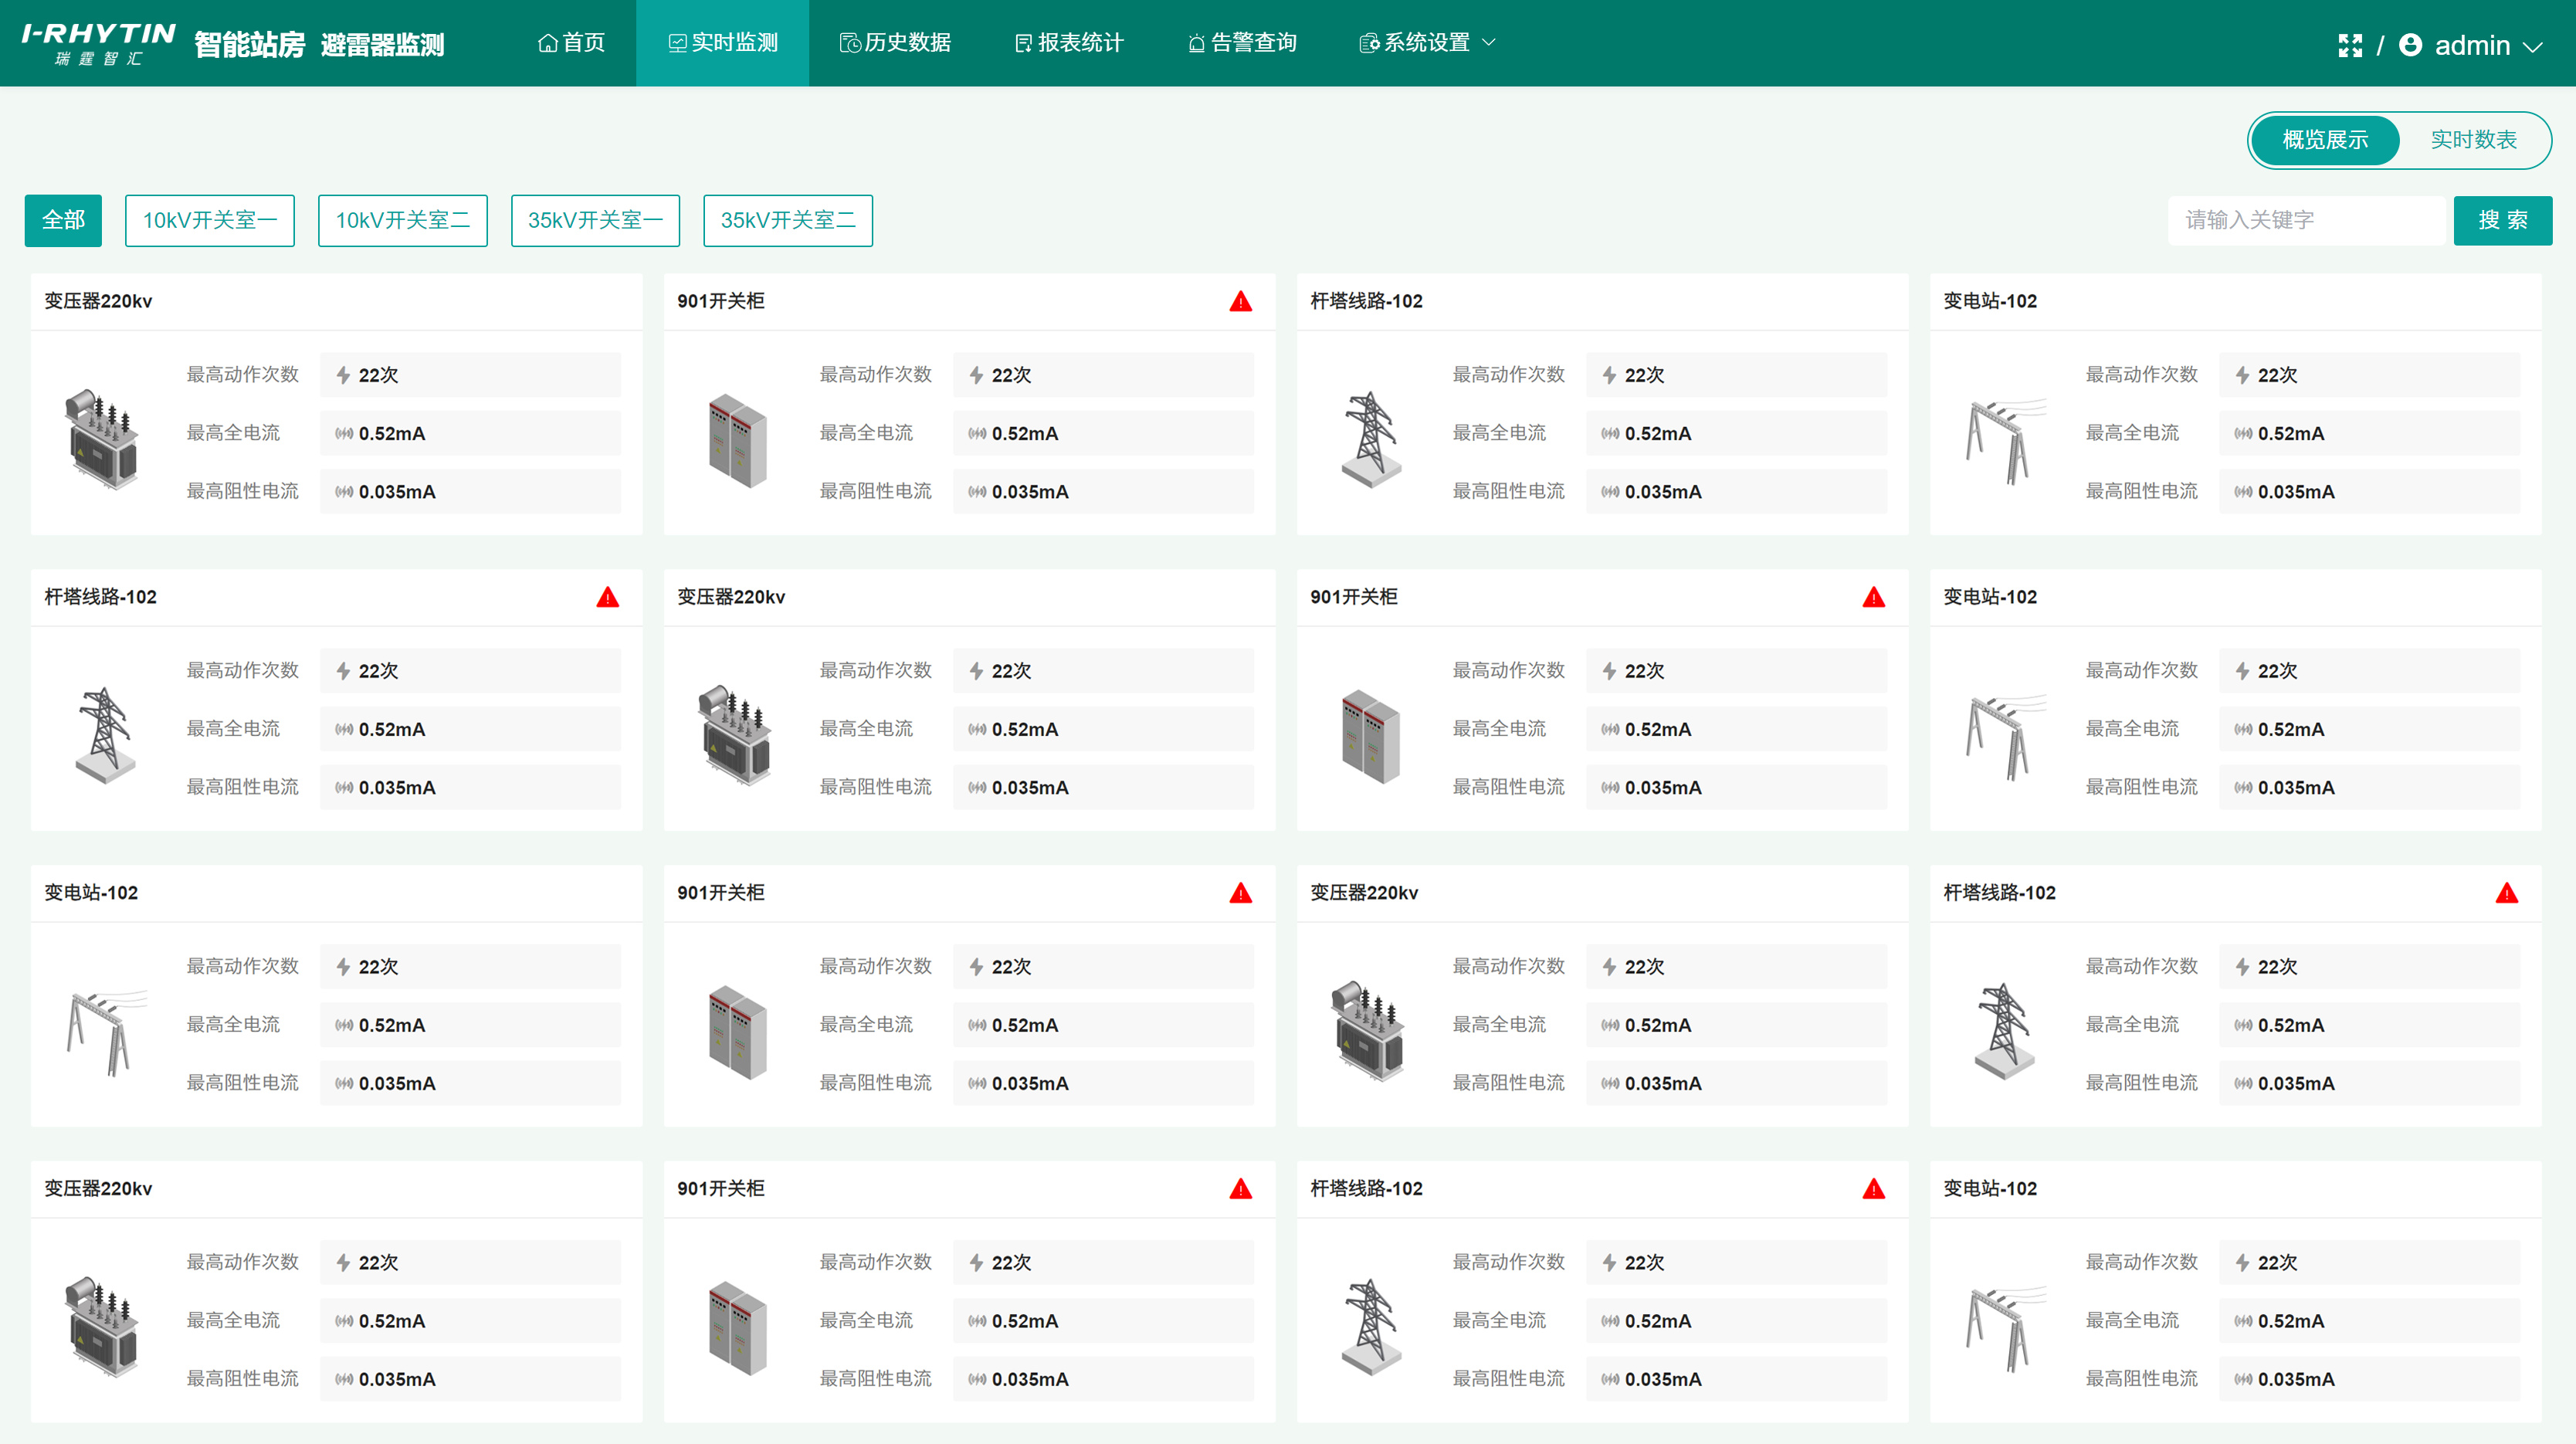Switch to 实时数表 view mode

pos(2473,140)
